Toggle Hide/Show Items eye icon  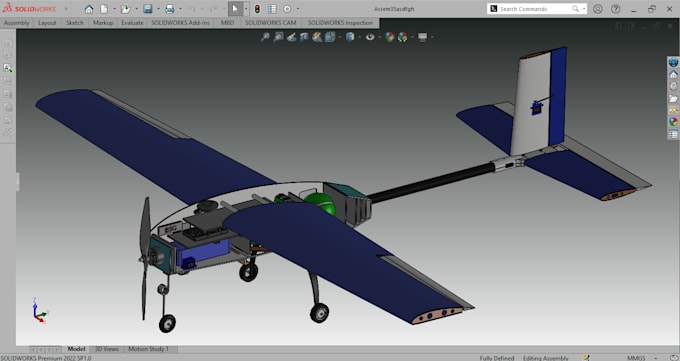[370, 37]
